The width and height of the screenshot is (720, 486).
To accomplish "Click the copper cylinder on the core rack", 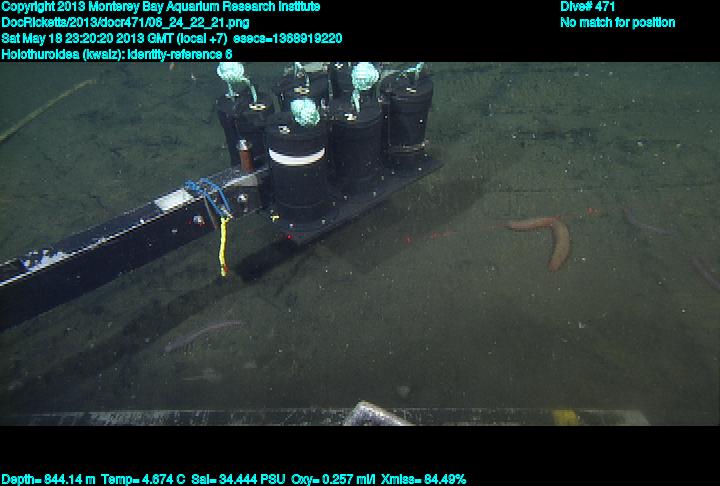I will (243, 154).
